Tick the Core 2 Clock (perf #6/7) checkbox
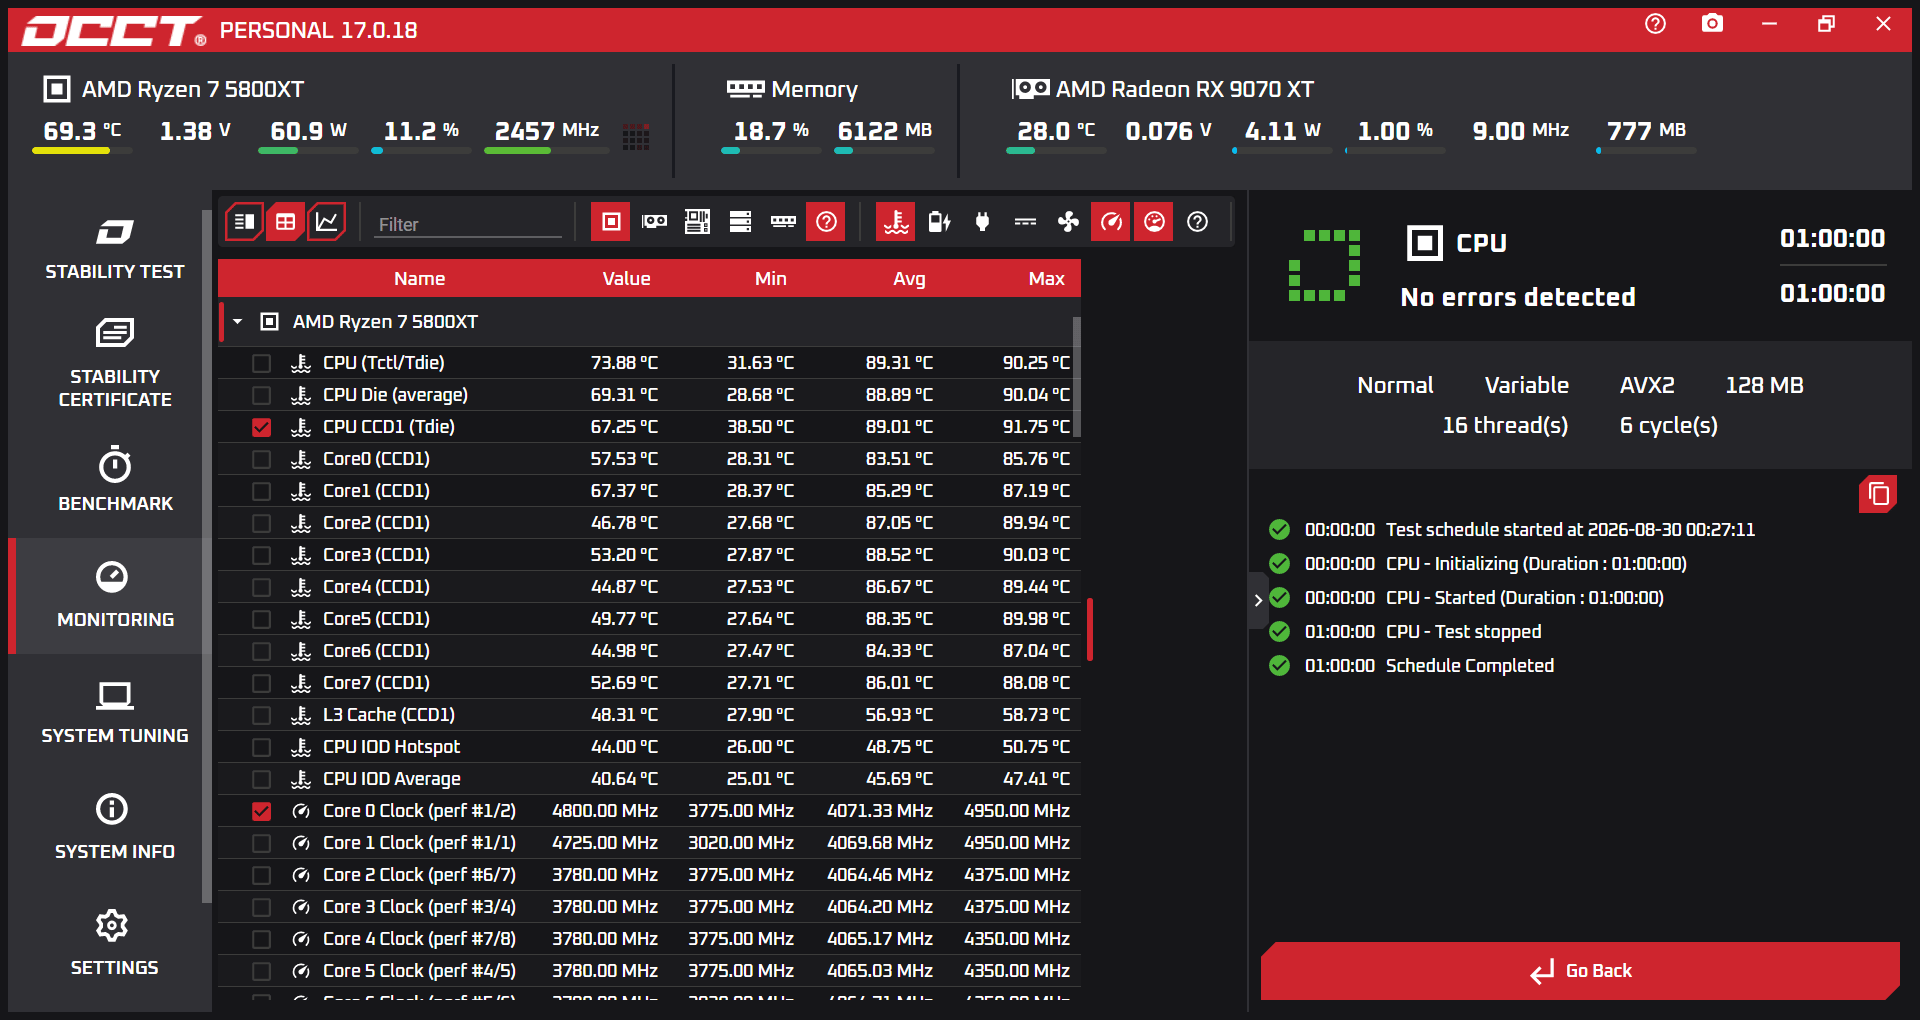 pos(261,875)
